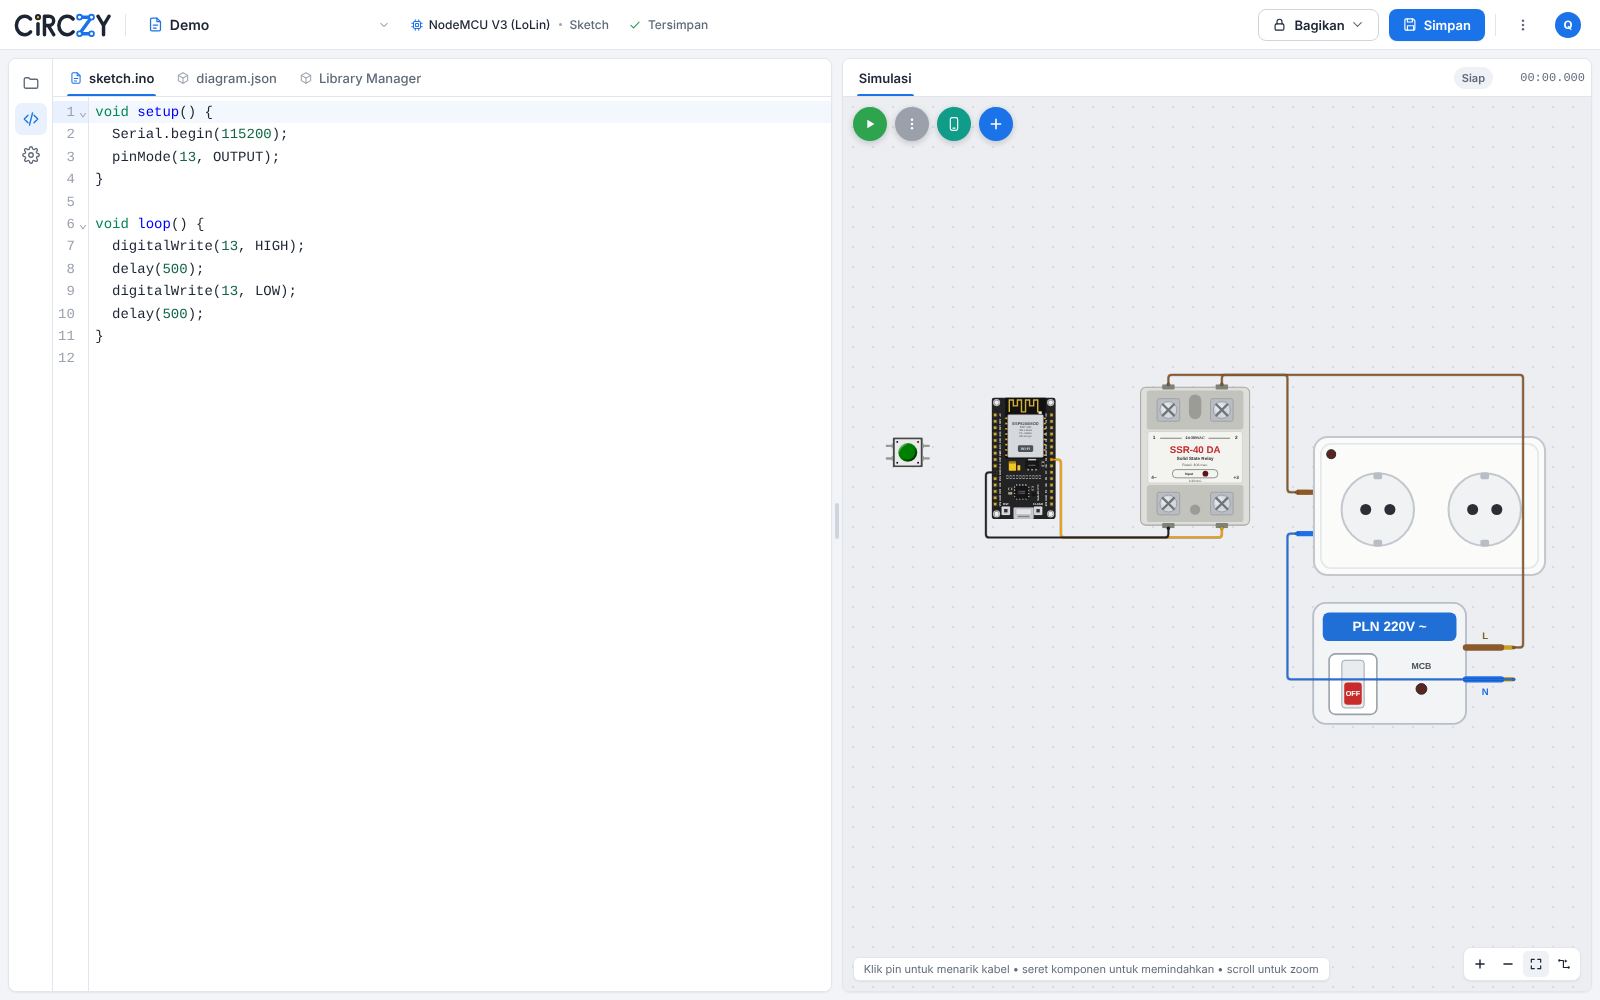Open user avatar Q menu
Image resolution: width=1600 pixels, height=1000 pixels.
(x=1568, y=25)
